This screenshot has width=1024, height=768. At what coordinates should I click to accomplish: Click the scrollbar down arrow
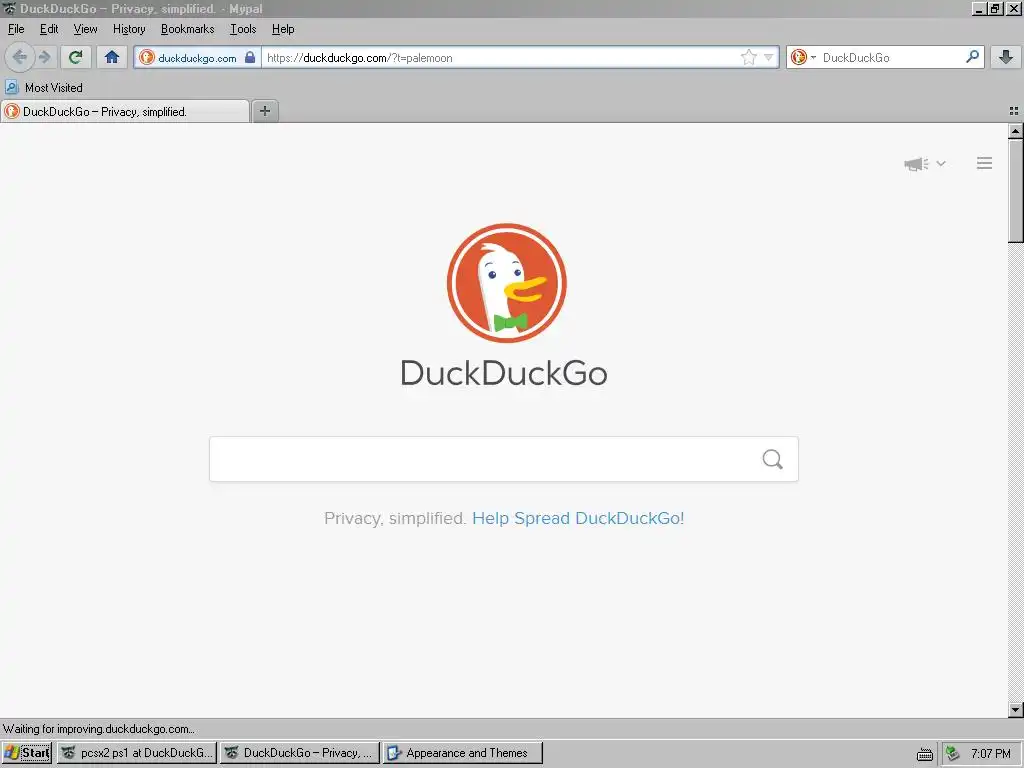tap(1015, 709)
